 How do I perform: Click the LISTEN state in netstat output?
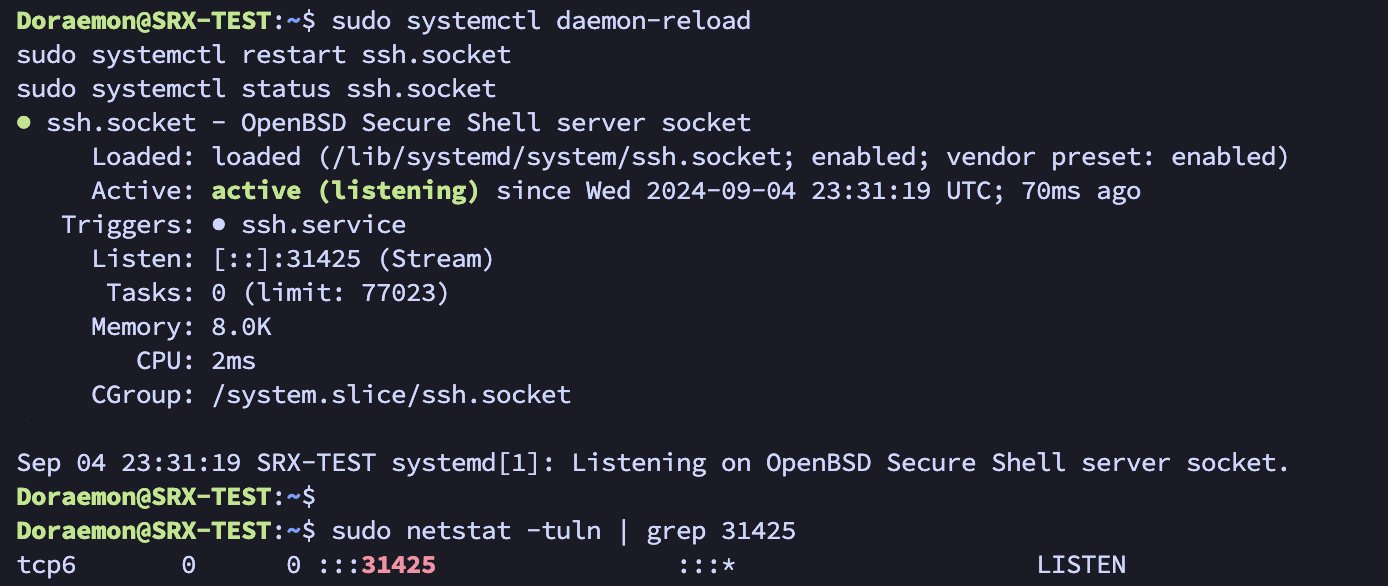pyautogui.click(x=1081, y=565)
